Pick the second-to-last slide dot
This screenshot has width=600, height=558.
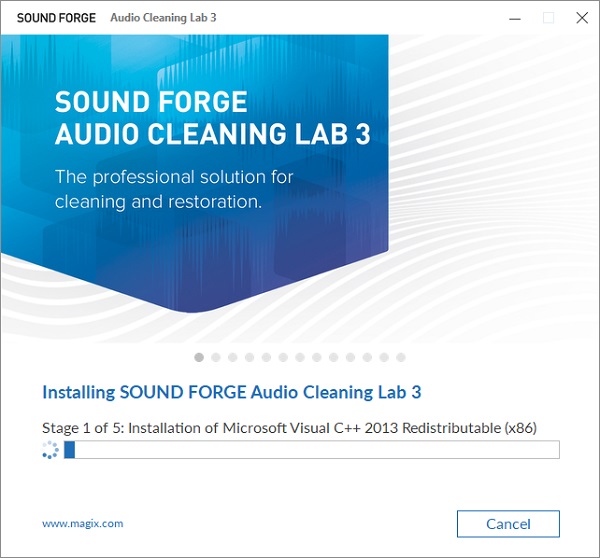(x=384, y=357)
